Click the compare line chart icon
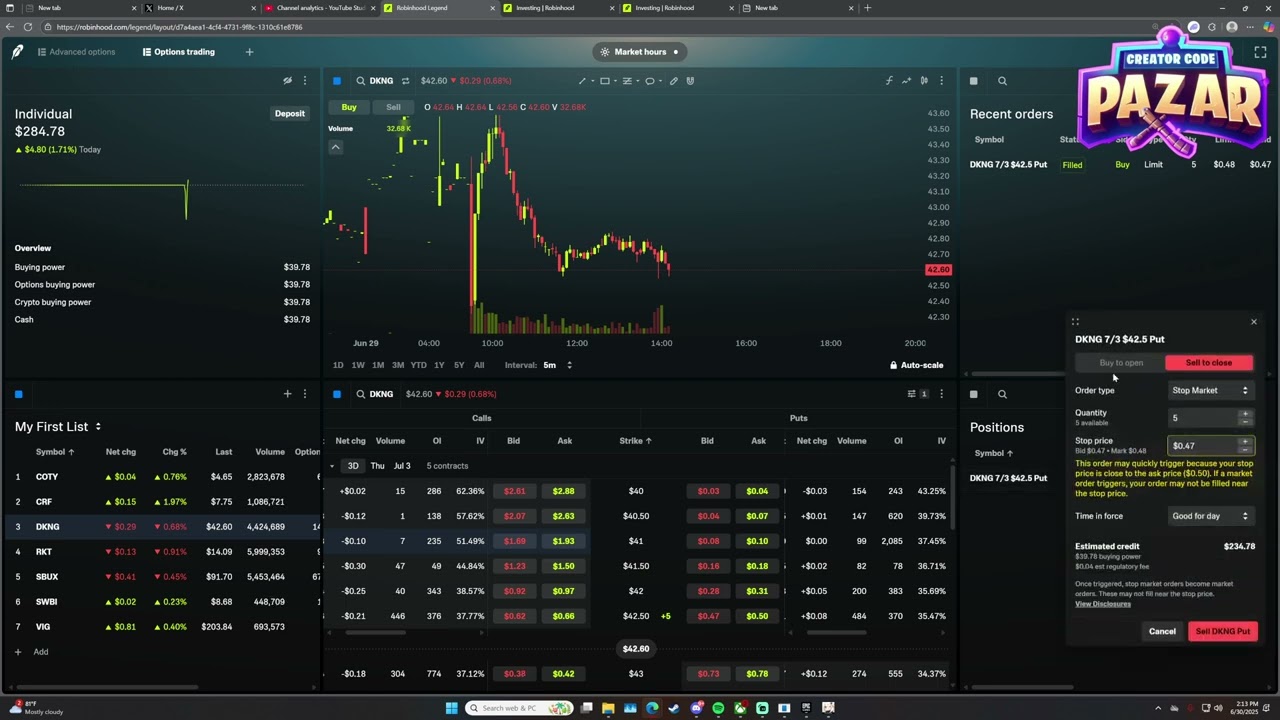The image size is (1280, 720). pos(907,81)
